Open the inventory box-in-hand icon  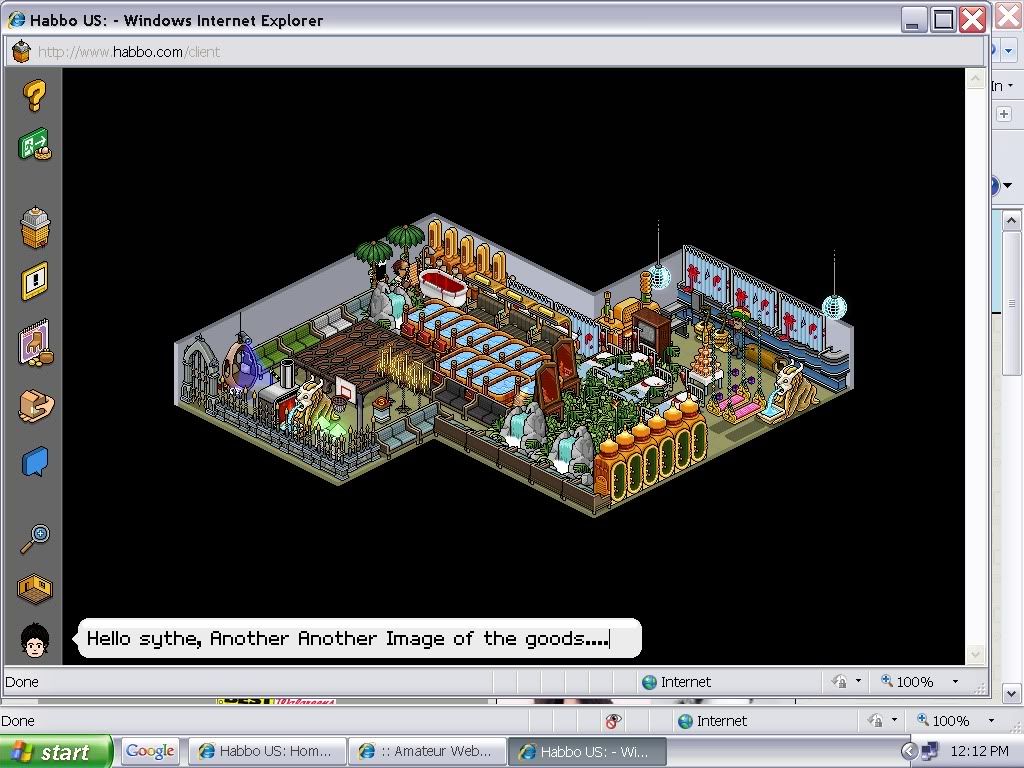tap(36, 406)
